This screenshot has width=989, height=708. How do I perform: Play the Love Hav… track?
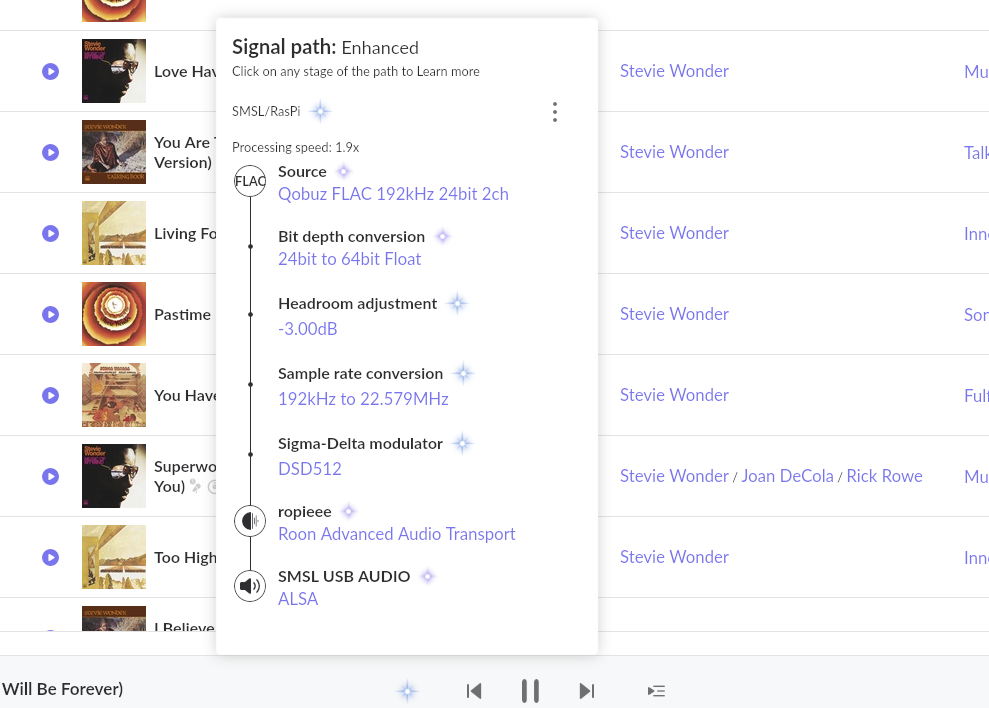[50, 71]
